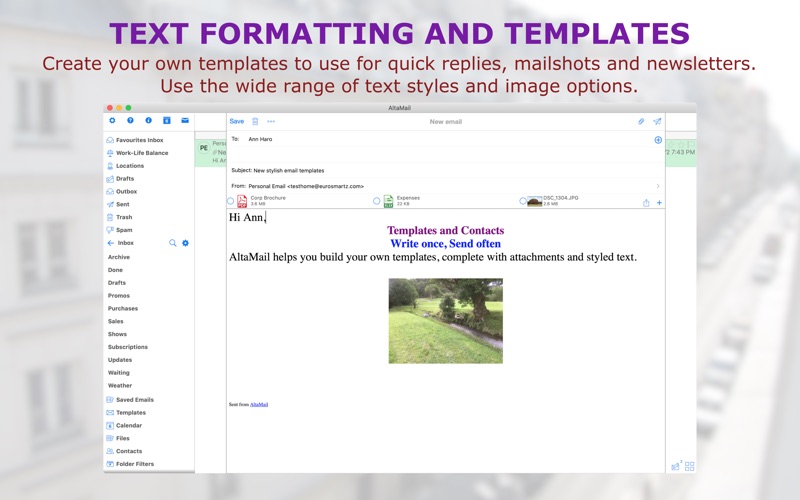Open the Waiting subfolder

click(119, 372)
